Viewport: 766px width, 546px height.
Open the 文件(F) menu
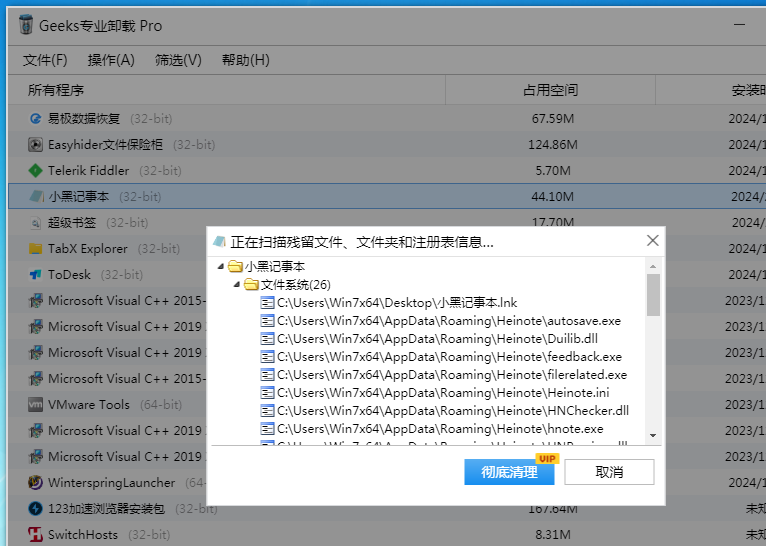coord(45,60)
